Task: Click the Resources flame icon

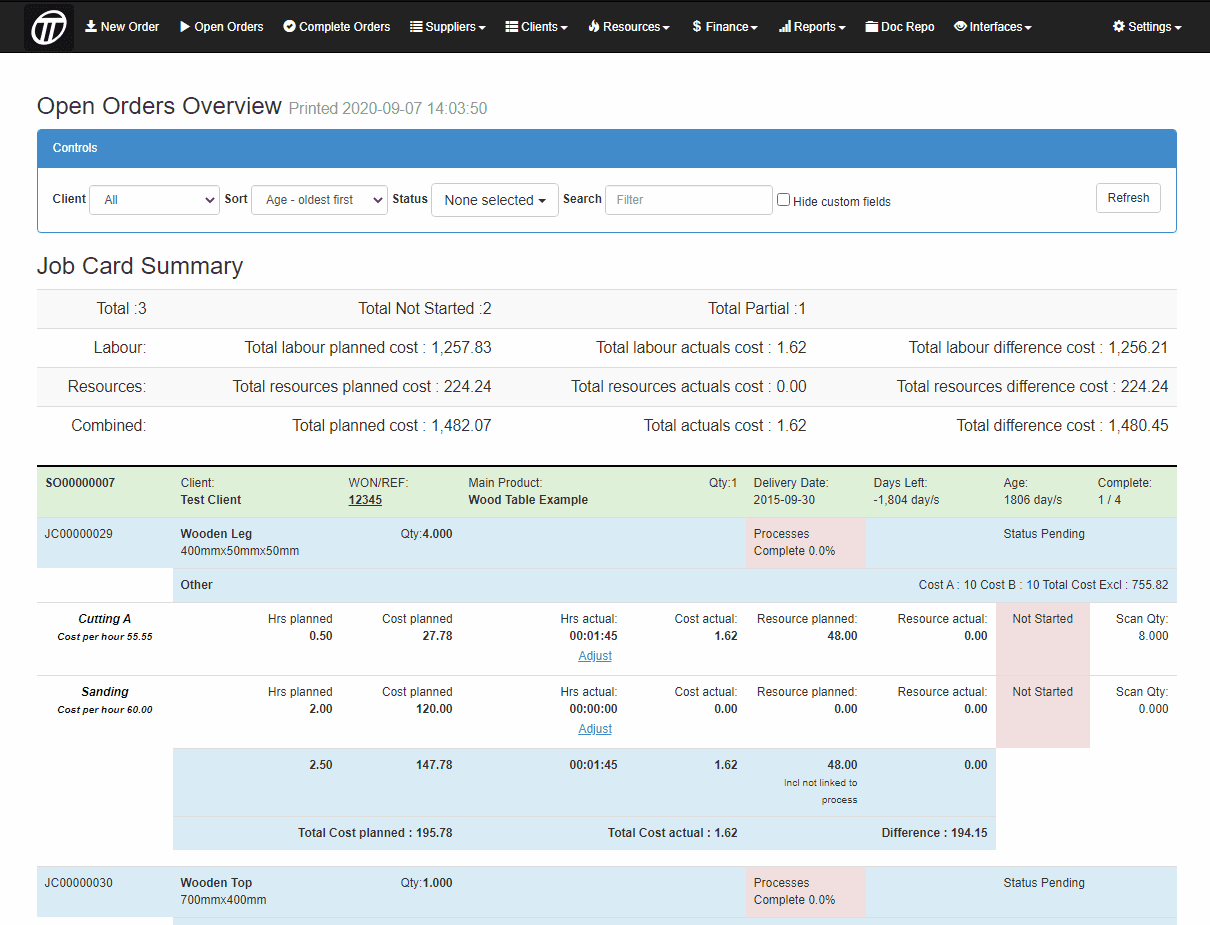Action: tap(594, 27)
